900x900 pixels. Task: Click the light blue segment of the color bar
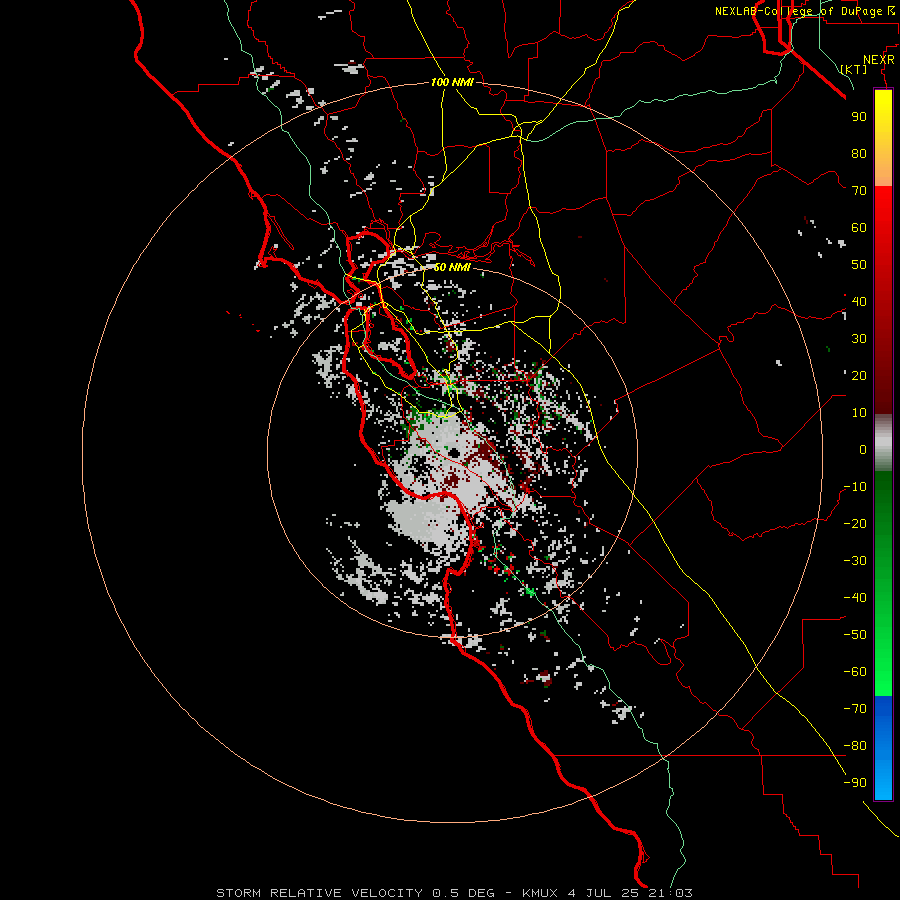pos(883,776)
